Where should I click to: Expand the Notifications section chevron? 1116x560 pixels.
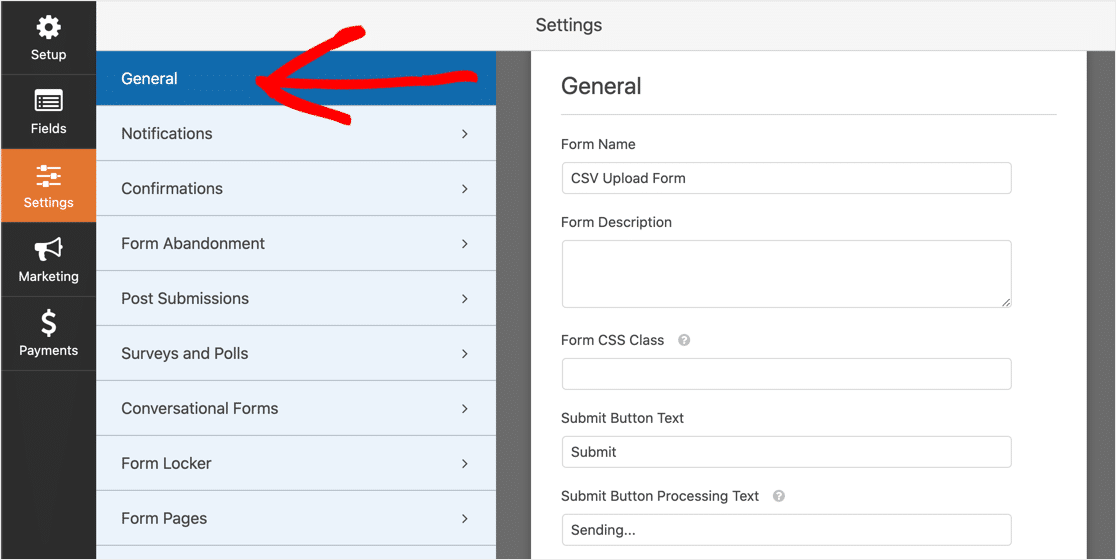click(x=465, y=134)
